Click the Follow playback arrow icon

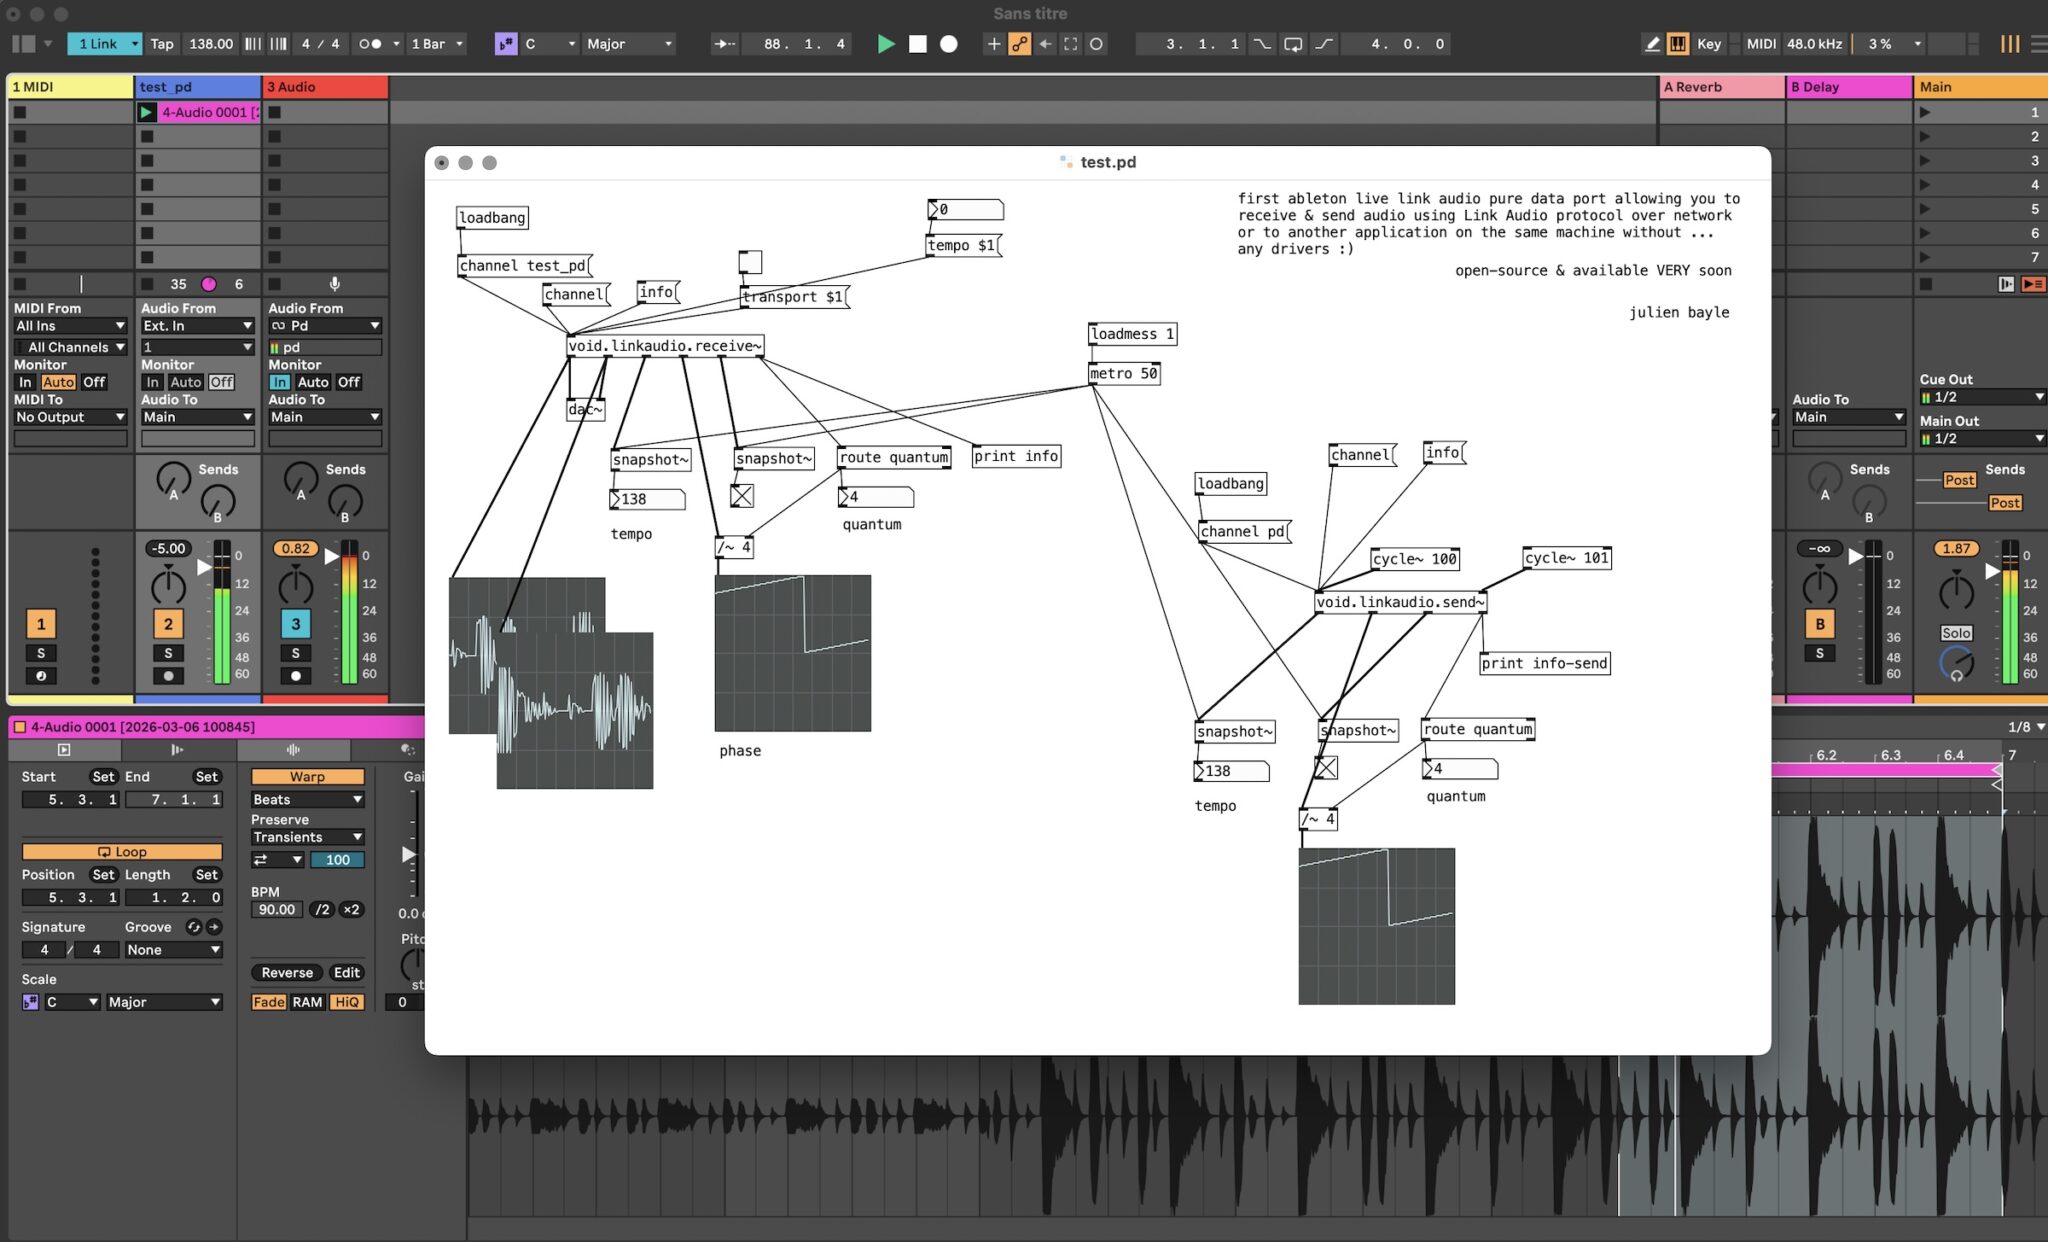tap(723, 44)
